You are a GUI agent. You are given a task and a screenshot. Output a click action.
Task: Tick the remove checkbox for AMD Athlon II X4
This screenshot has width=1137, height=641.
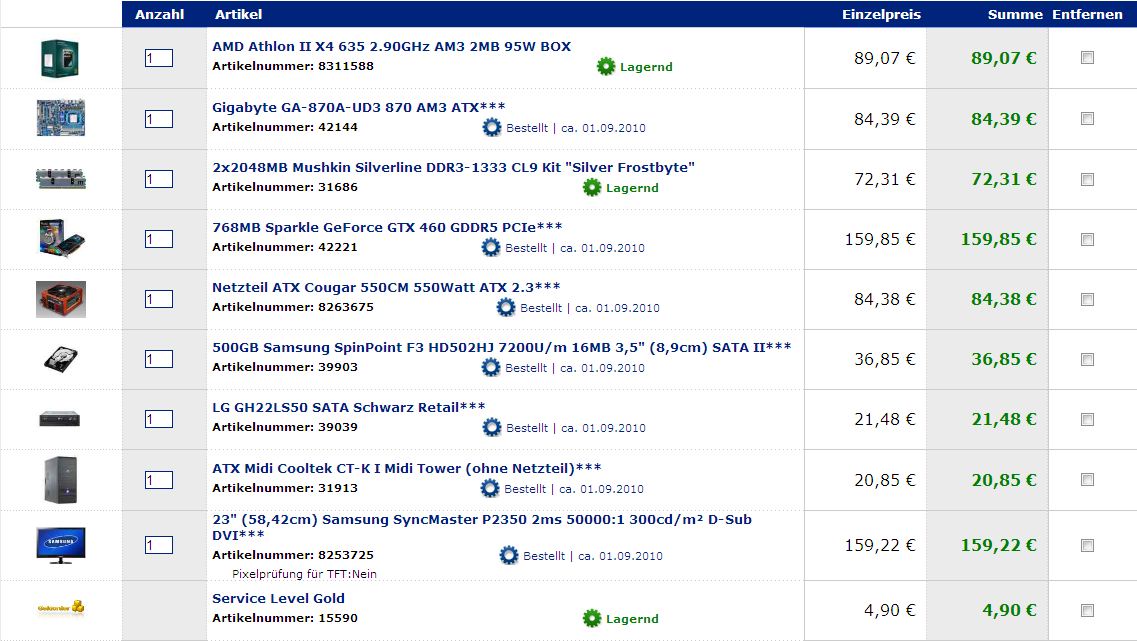coord(1087,57)
